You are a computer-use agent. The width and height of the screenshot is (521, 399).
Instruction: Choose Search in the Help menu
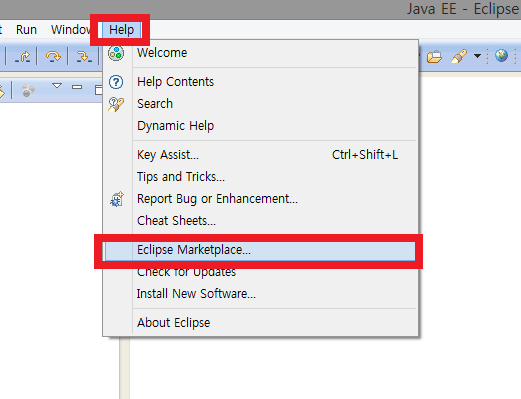click(x=260, y=104)
